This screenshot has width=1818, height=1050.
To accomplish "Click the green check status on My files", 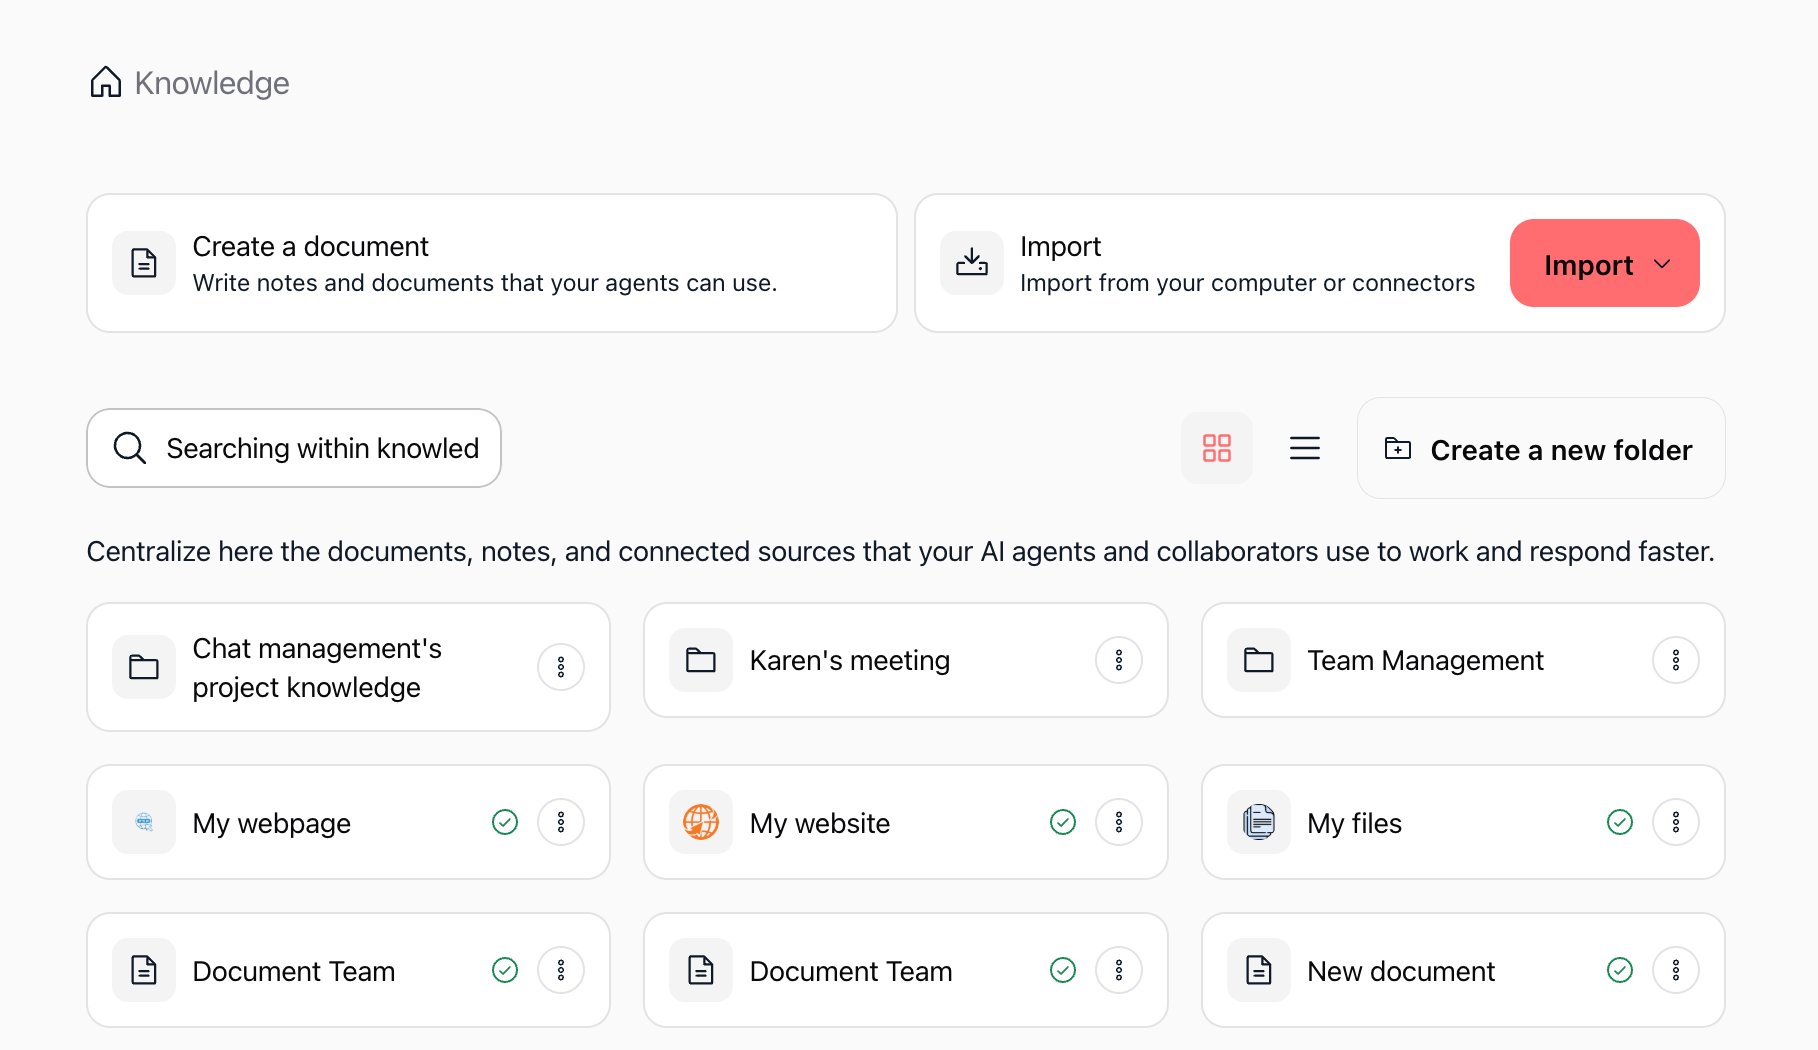I will coord(1620,822).
